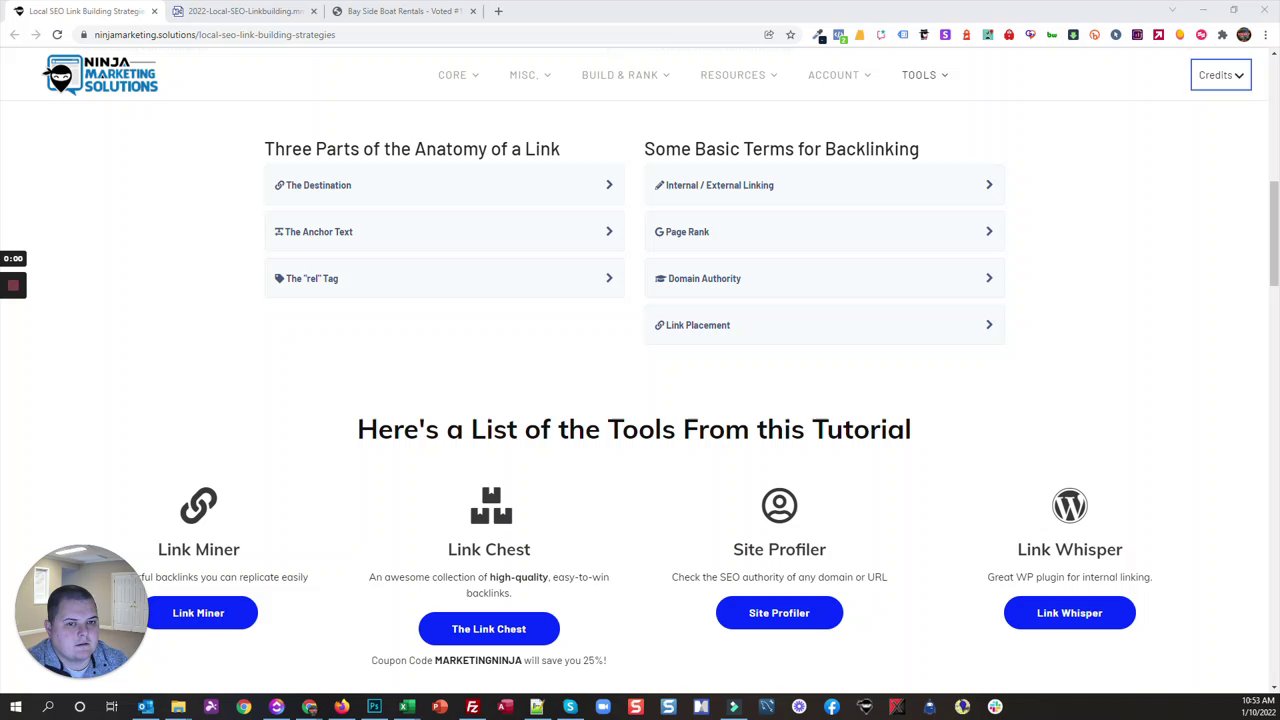Click the Link Whisper WordPress icon
Image resolution: width=1280 pixels, height=720 pixels.
1069,506
